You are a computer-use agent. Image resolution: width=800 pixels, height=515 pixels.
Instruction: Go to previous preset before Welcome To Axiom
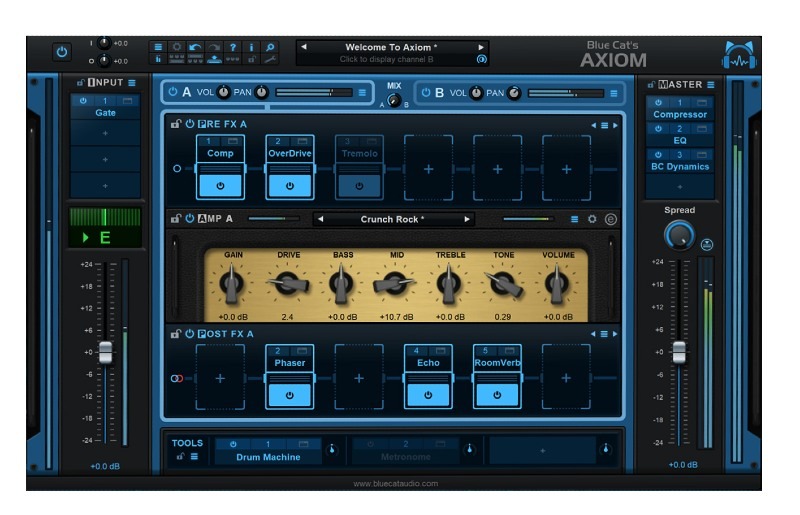(x=304, y=47)
